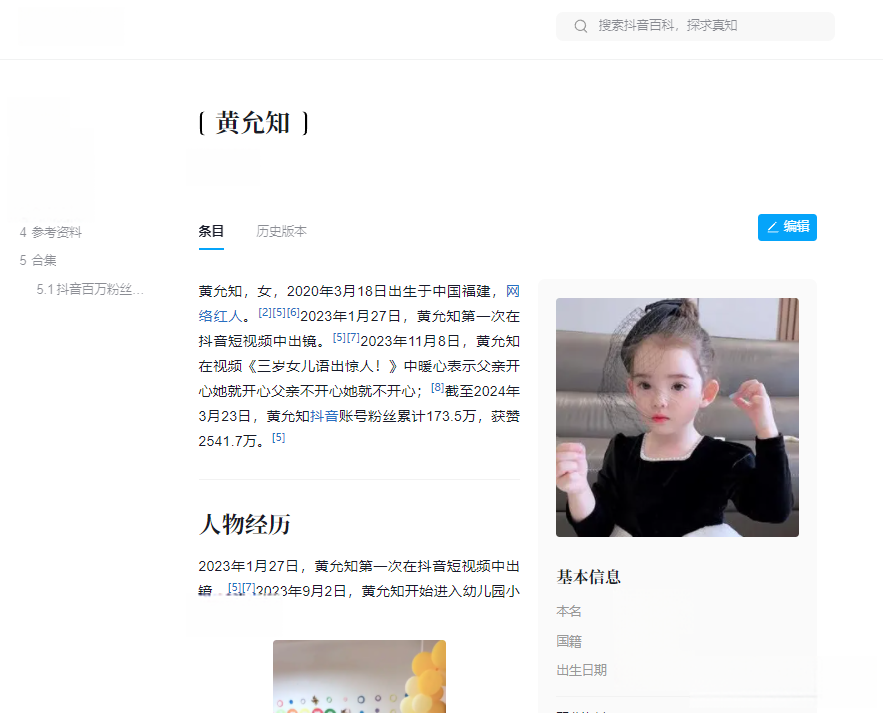Click the 基本信息 heading in infobox
The height and width of the screenshot is (713, 883).
(588, 577)
